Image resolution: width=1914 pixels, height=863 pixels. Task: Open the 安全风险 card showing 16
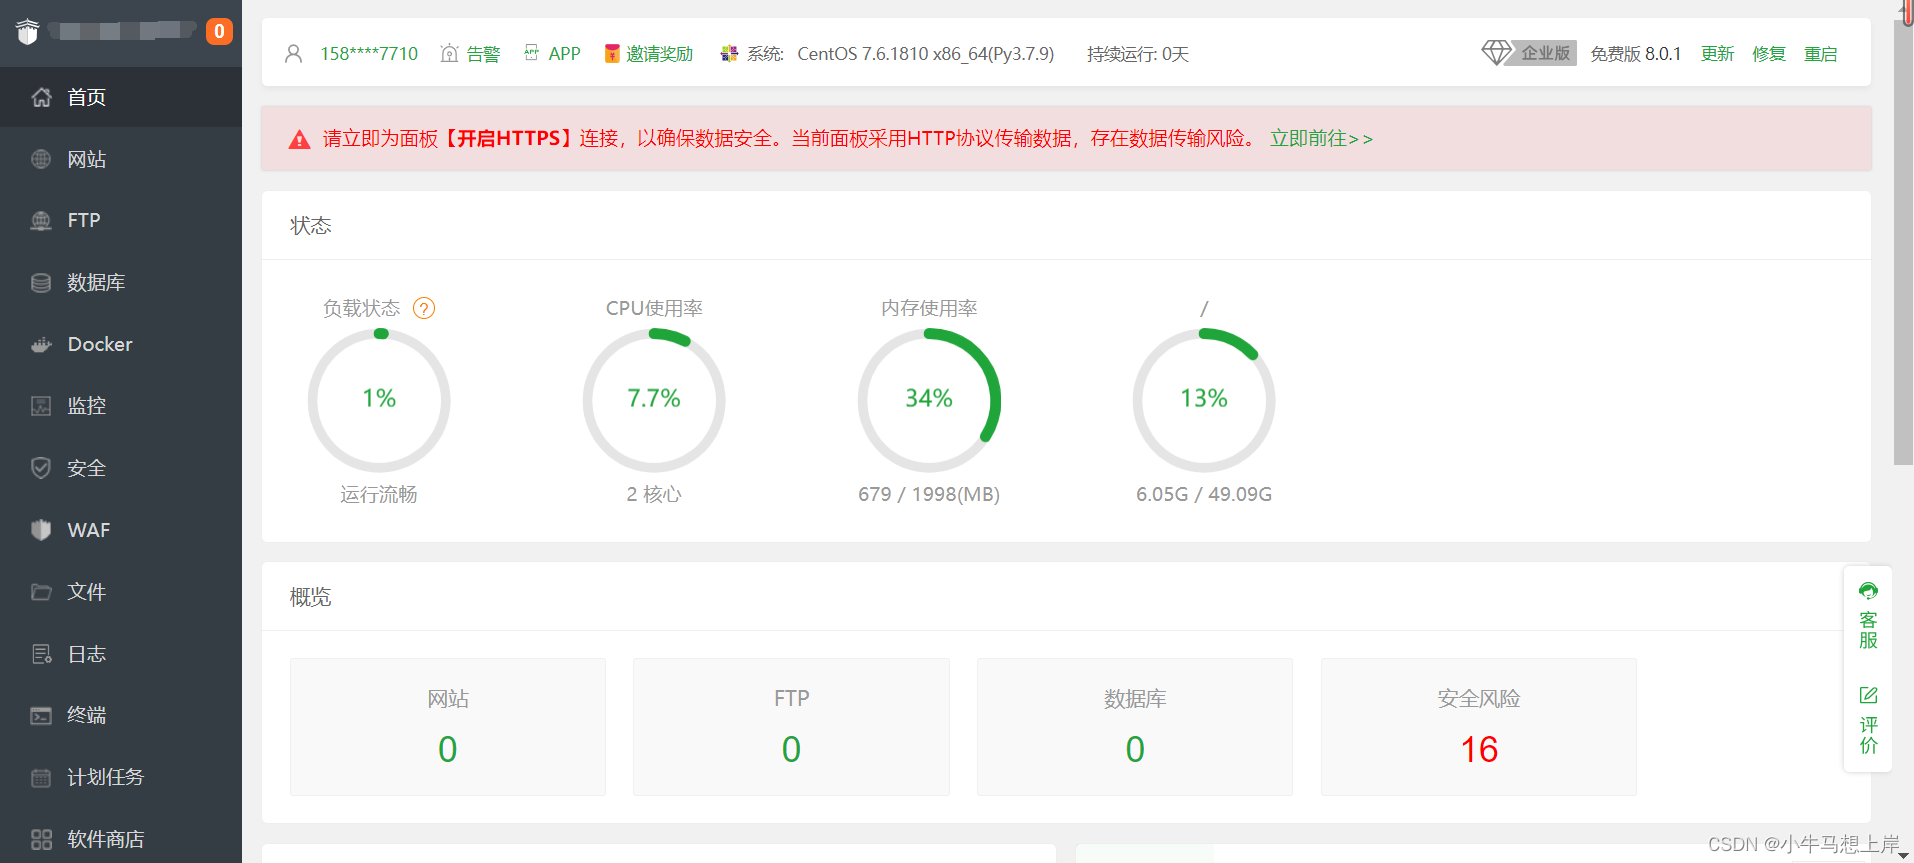pyautogui.click(x=1479, y=727)
